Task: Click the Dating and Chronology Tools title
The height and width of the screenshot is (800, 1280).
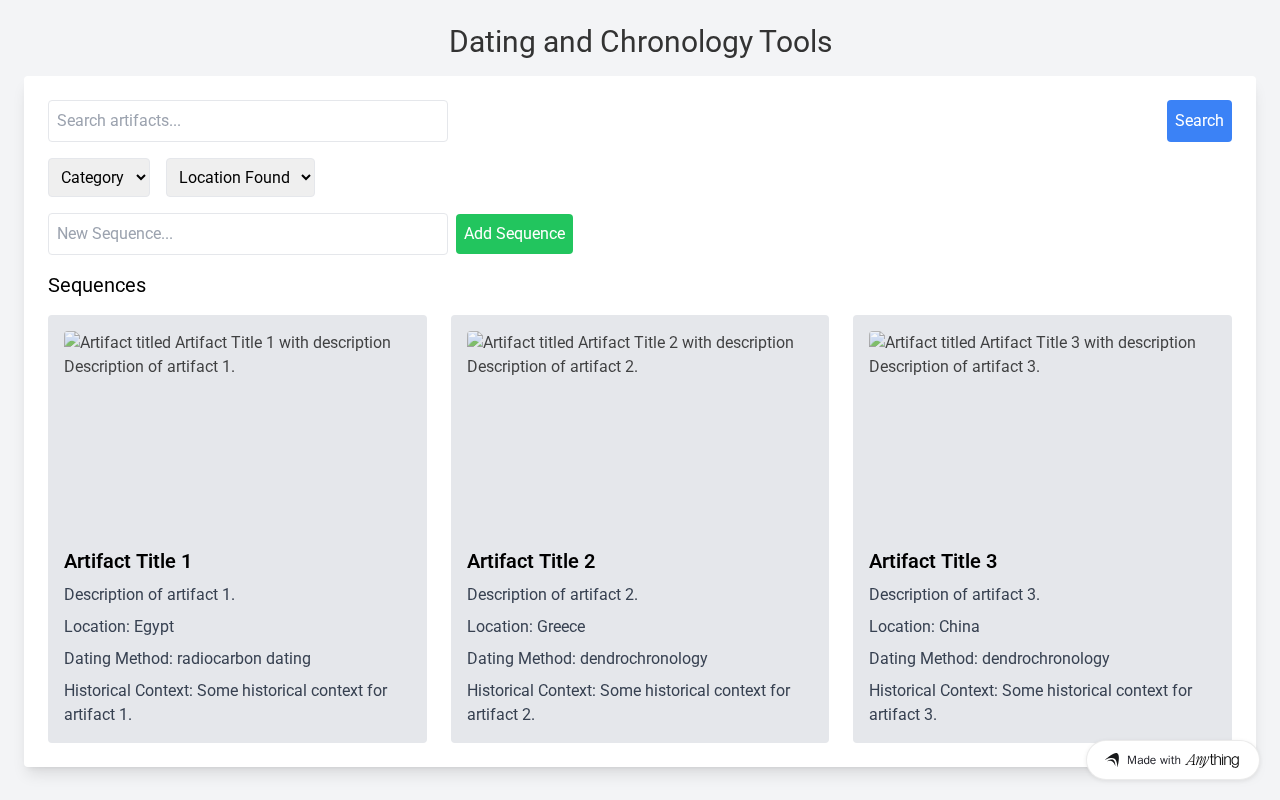Action: [640, 42]
